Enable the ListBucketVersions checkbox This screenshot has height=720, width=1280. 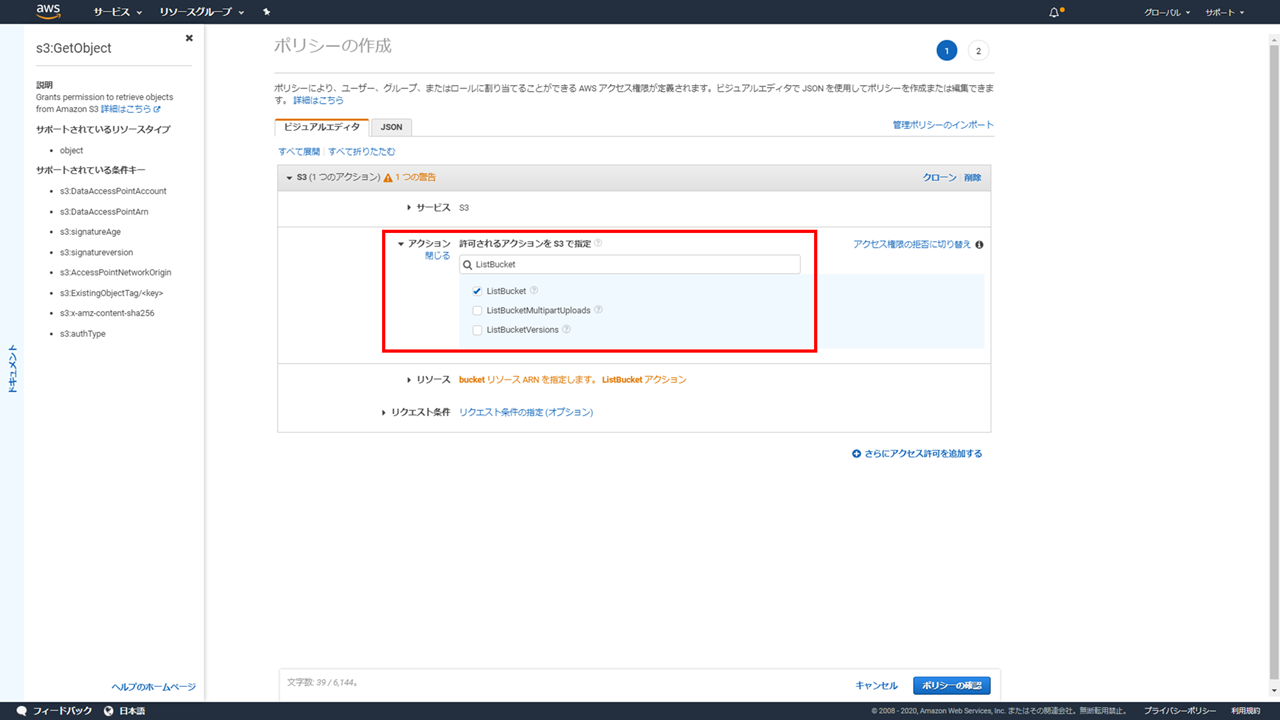click(477, 330)
